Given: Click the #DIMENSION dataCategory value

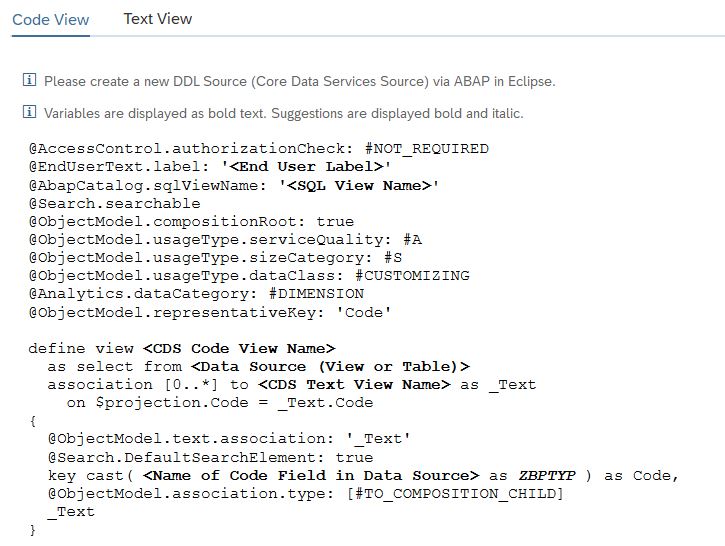Looking at the screenshot, I should [x=316, y=294].
